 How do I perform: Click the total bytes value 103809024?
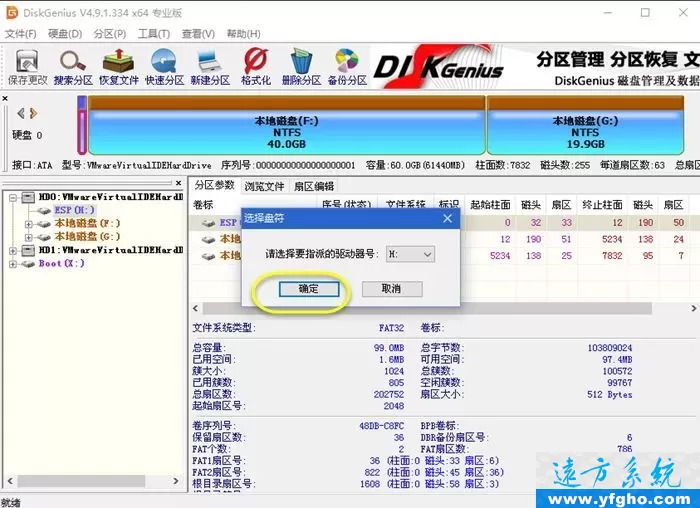tap(610, 348)
